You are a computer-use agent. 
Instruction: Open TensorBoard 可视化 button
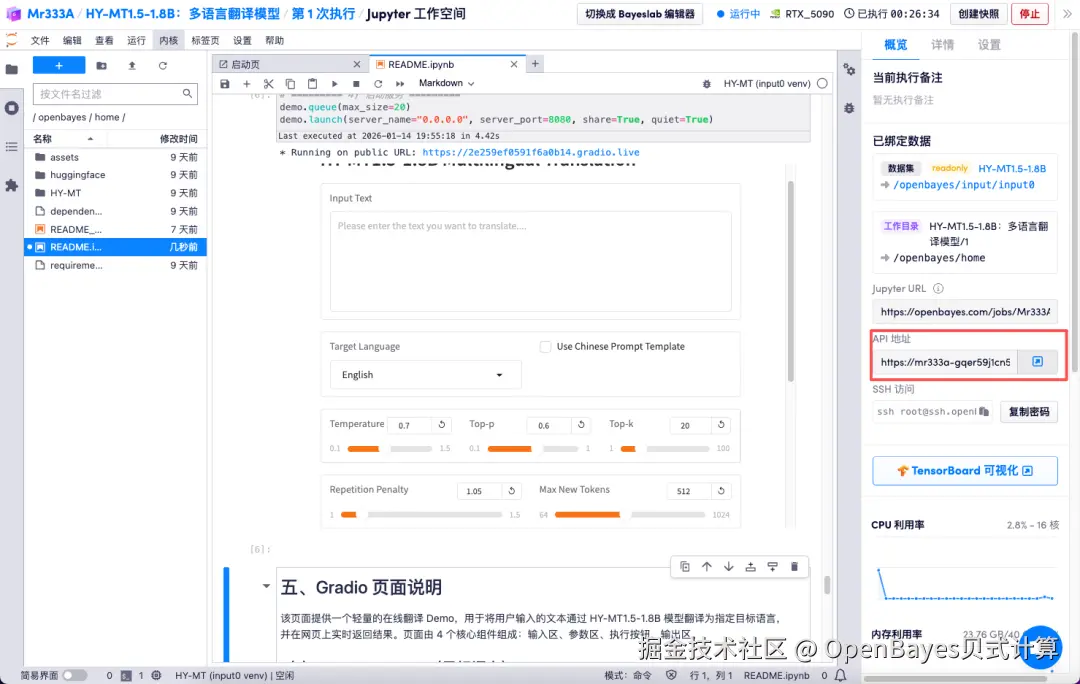click(x=964, y=470)
